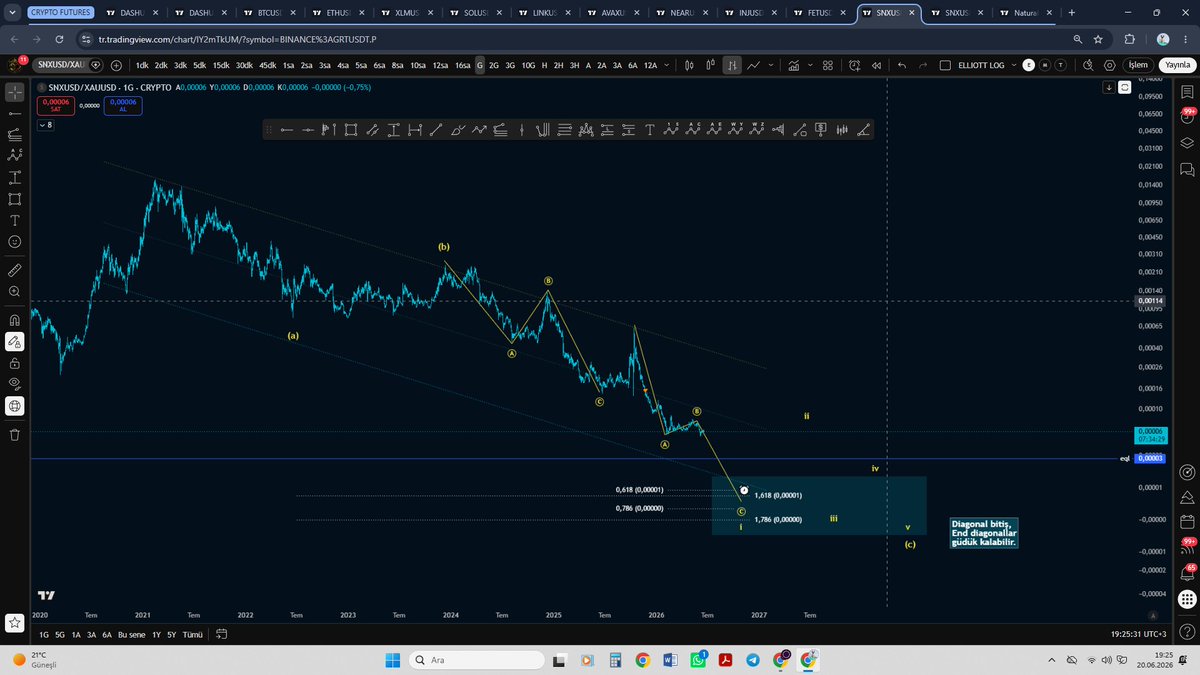Click the İşlem trade button
Image resolution: width=1200 pixels, height=675 pixels.
pos(1138,65)
